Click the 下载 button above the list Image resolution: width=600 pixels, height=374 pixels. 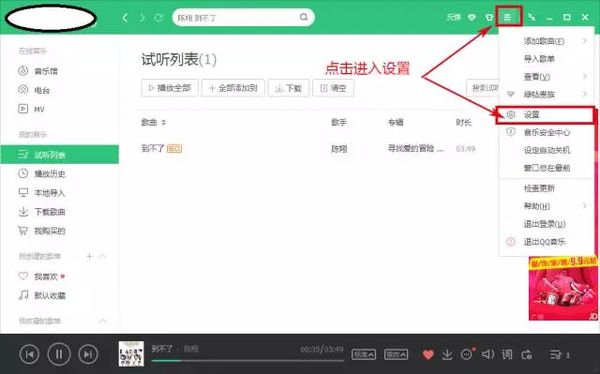tap(289, 88)
